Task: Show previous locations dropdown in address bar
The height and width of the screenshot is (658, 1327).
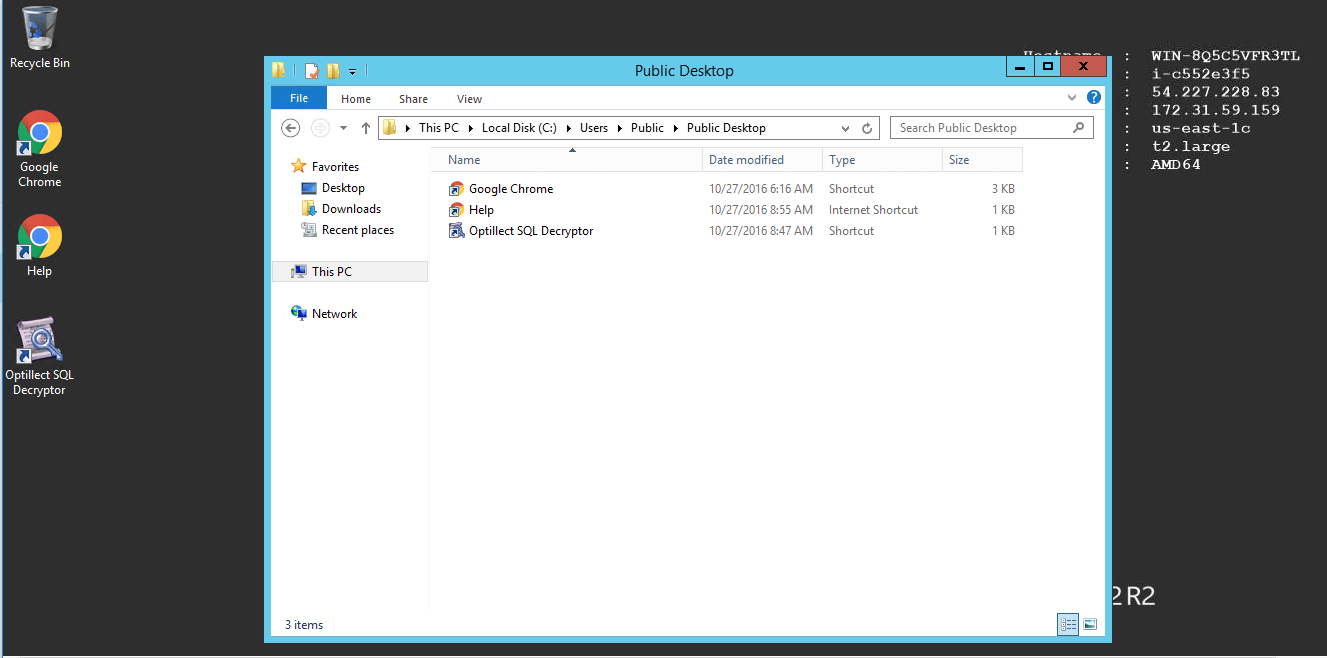Action: coord(845,128)
